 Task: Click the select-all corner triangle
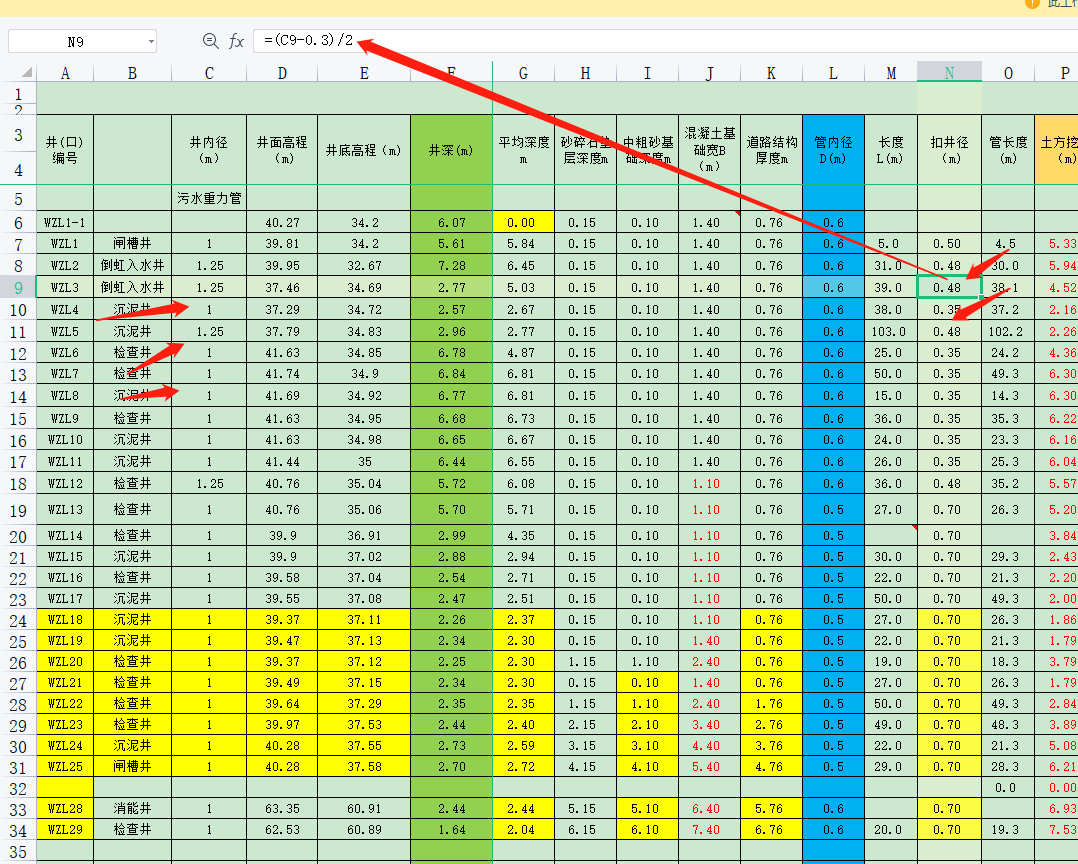[27, 72]
